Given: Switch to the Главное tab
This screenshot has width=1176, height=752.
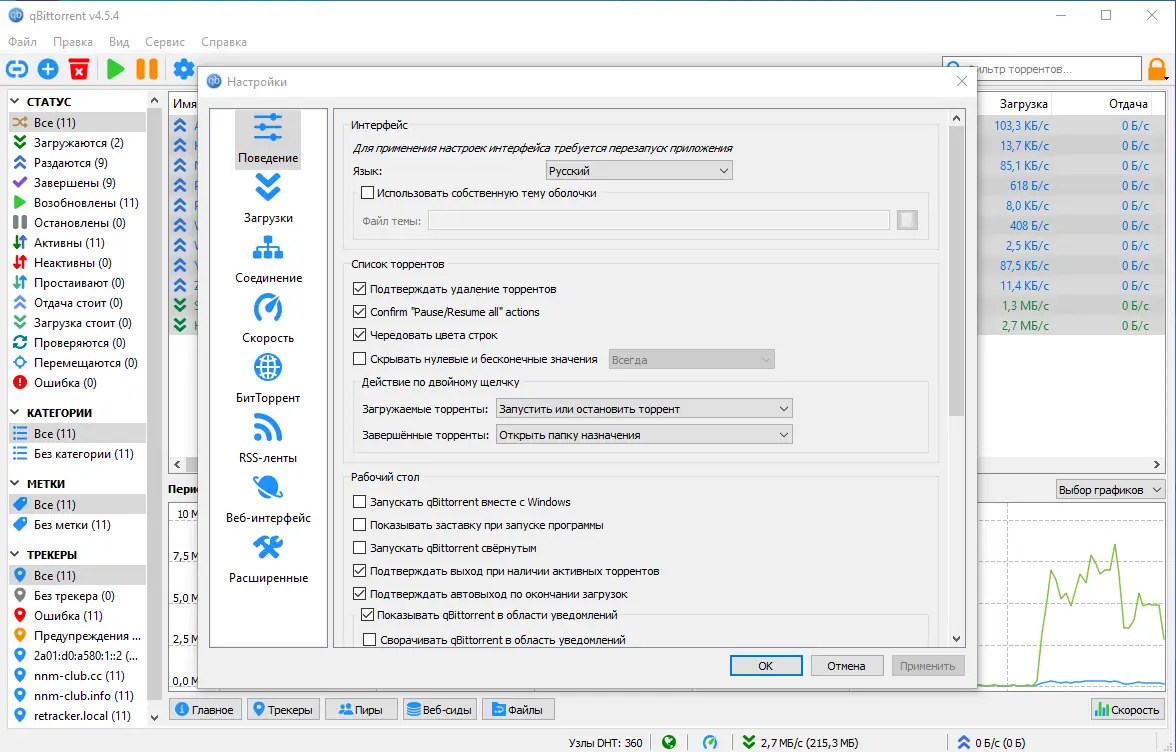Looking at the screenshot, I should (205, 709).
